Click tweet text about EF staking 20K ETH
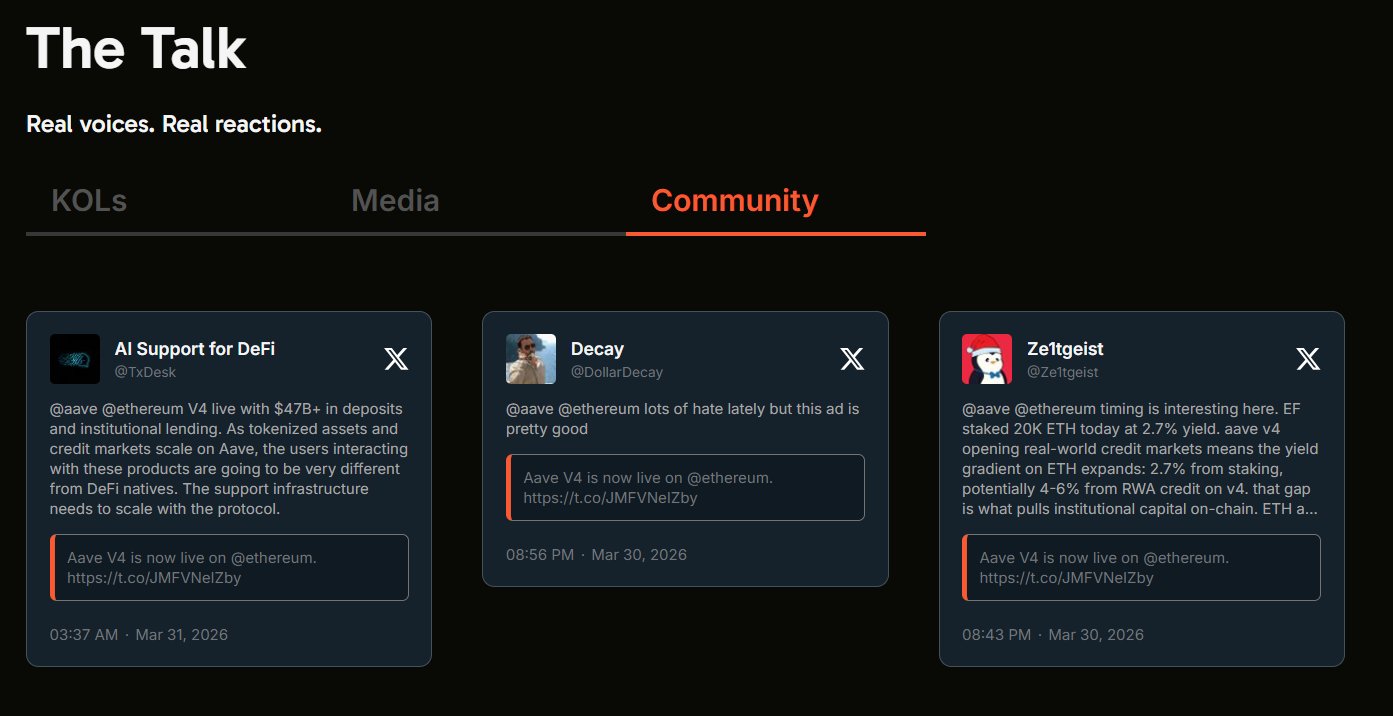1393x716 pixels. [x=1141, y=459]
